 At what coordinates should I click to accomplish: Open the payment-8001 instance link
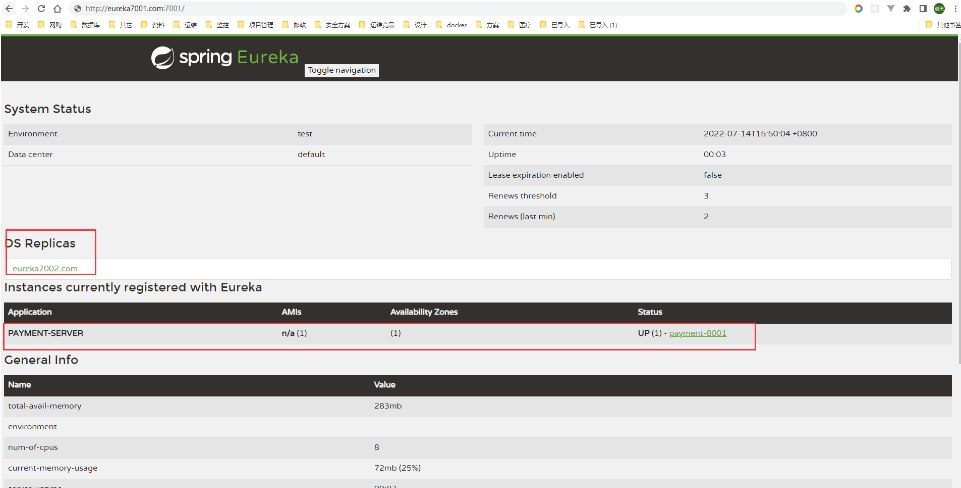coord(697,333)
